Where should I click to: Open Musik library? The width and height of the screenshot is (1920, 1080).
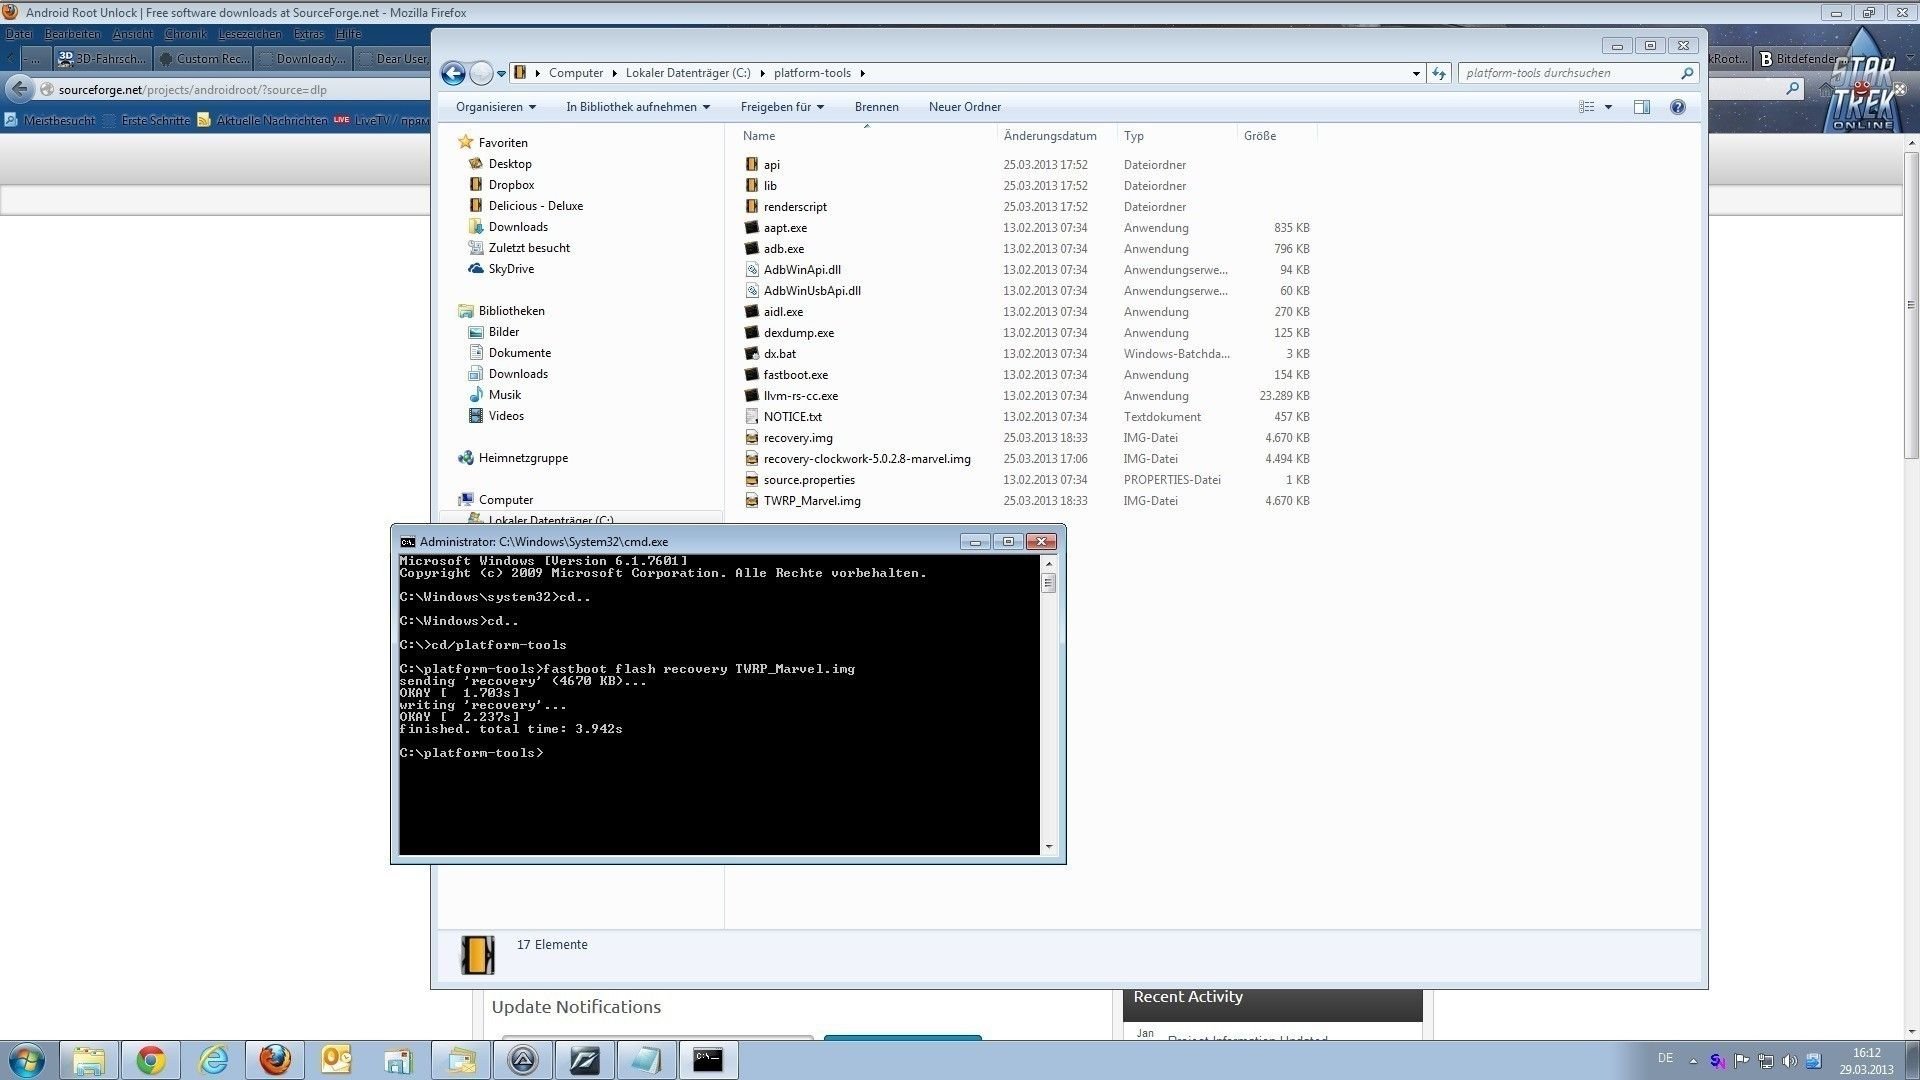tap(505, 395)
